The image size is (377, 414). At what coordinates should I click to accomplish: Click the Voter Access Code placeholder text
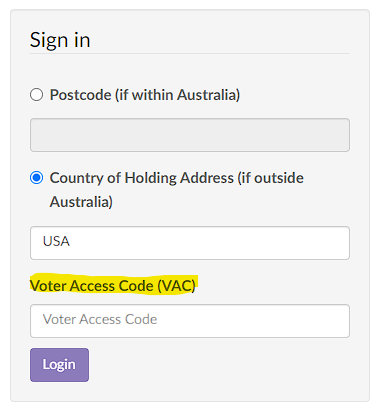[x=100, y=319]
